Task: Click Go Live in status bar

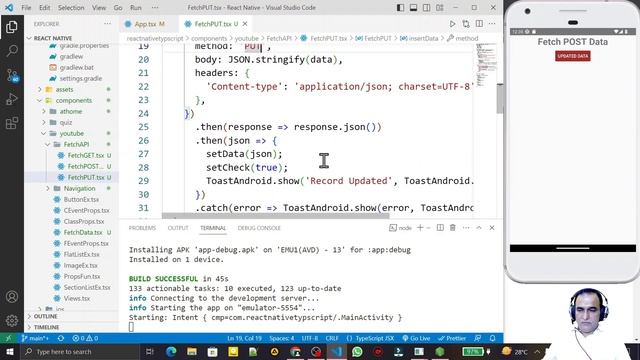Action: (416, 338)
